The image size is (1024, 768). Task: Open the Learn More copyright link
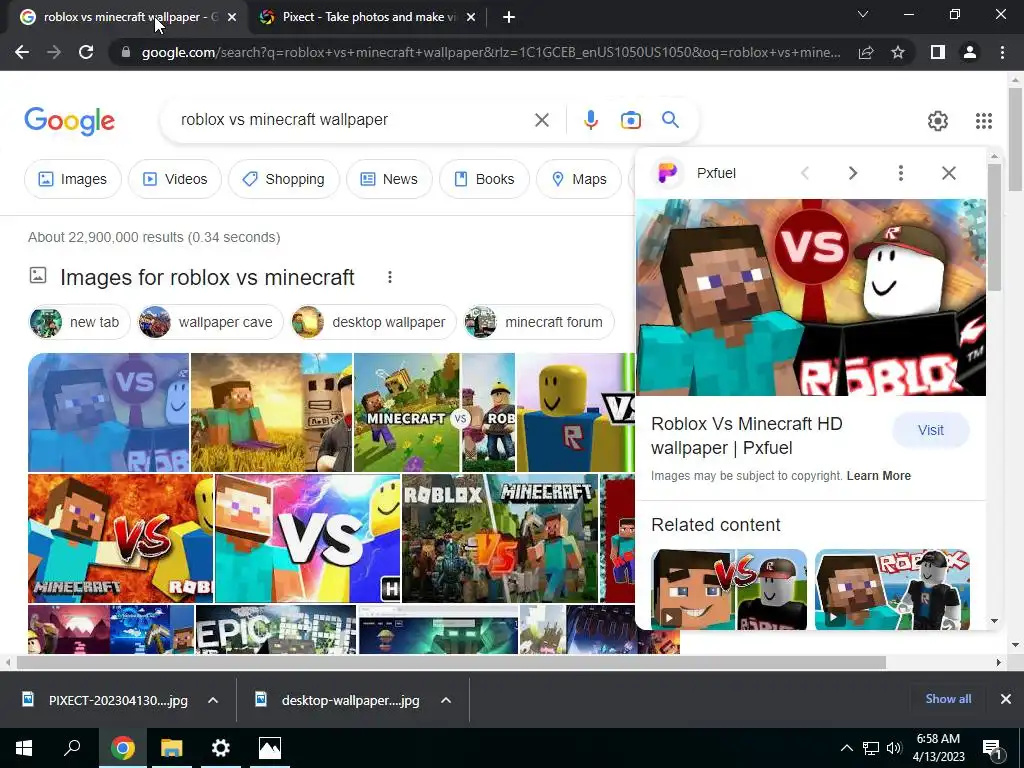click(878, 476)
